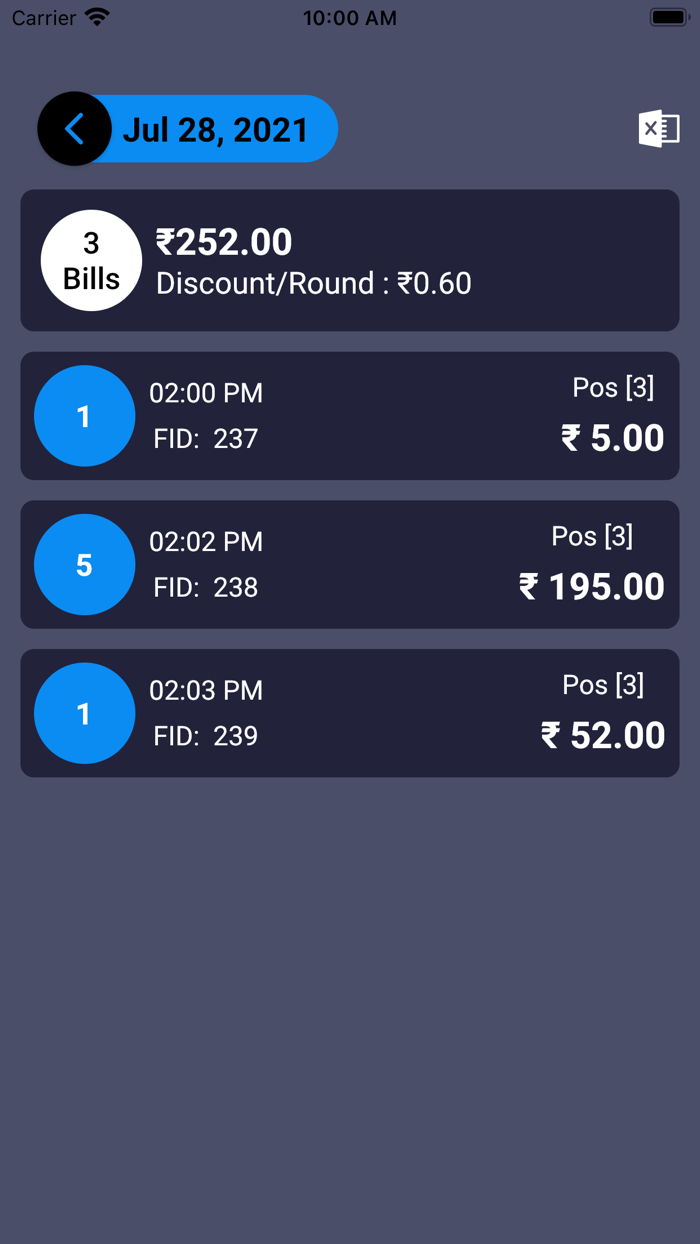Image resolution: width=700 pixels, height=1244 pixels.
Task: Tap the ₹ 52.00 amount text
Action: tap(601, 735)
